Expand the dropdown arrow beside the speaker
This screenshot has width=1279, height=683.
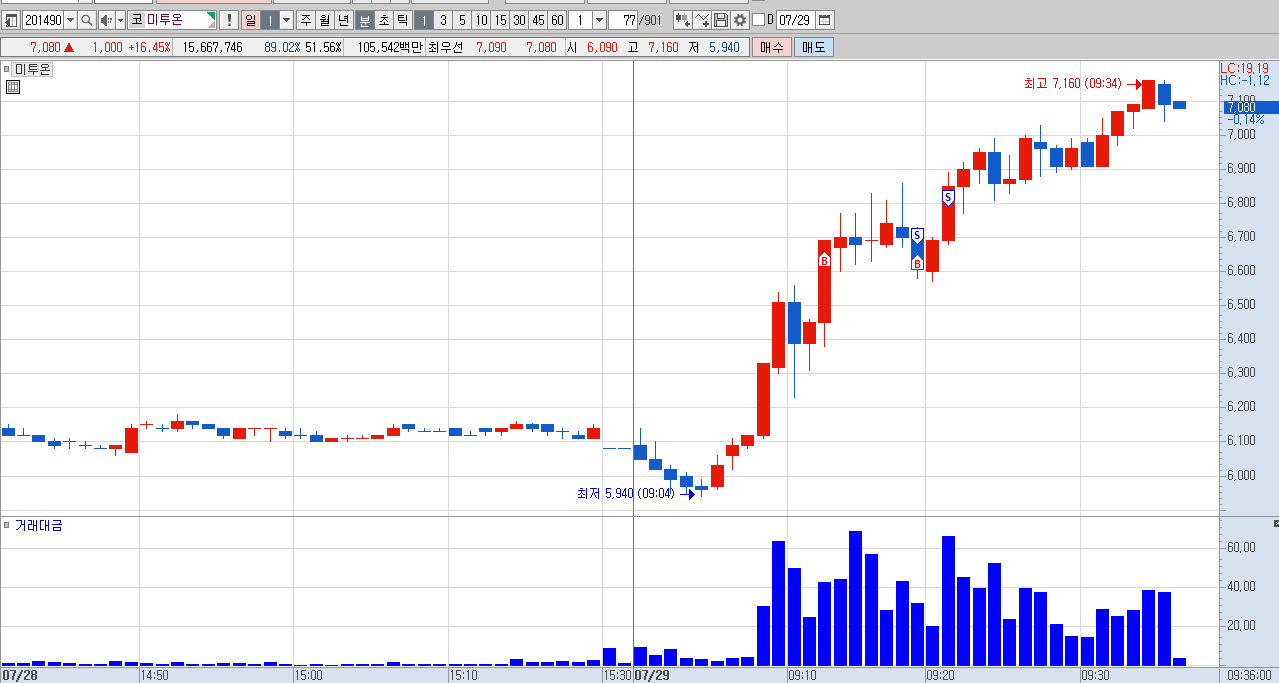click(121, 20)
